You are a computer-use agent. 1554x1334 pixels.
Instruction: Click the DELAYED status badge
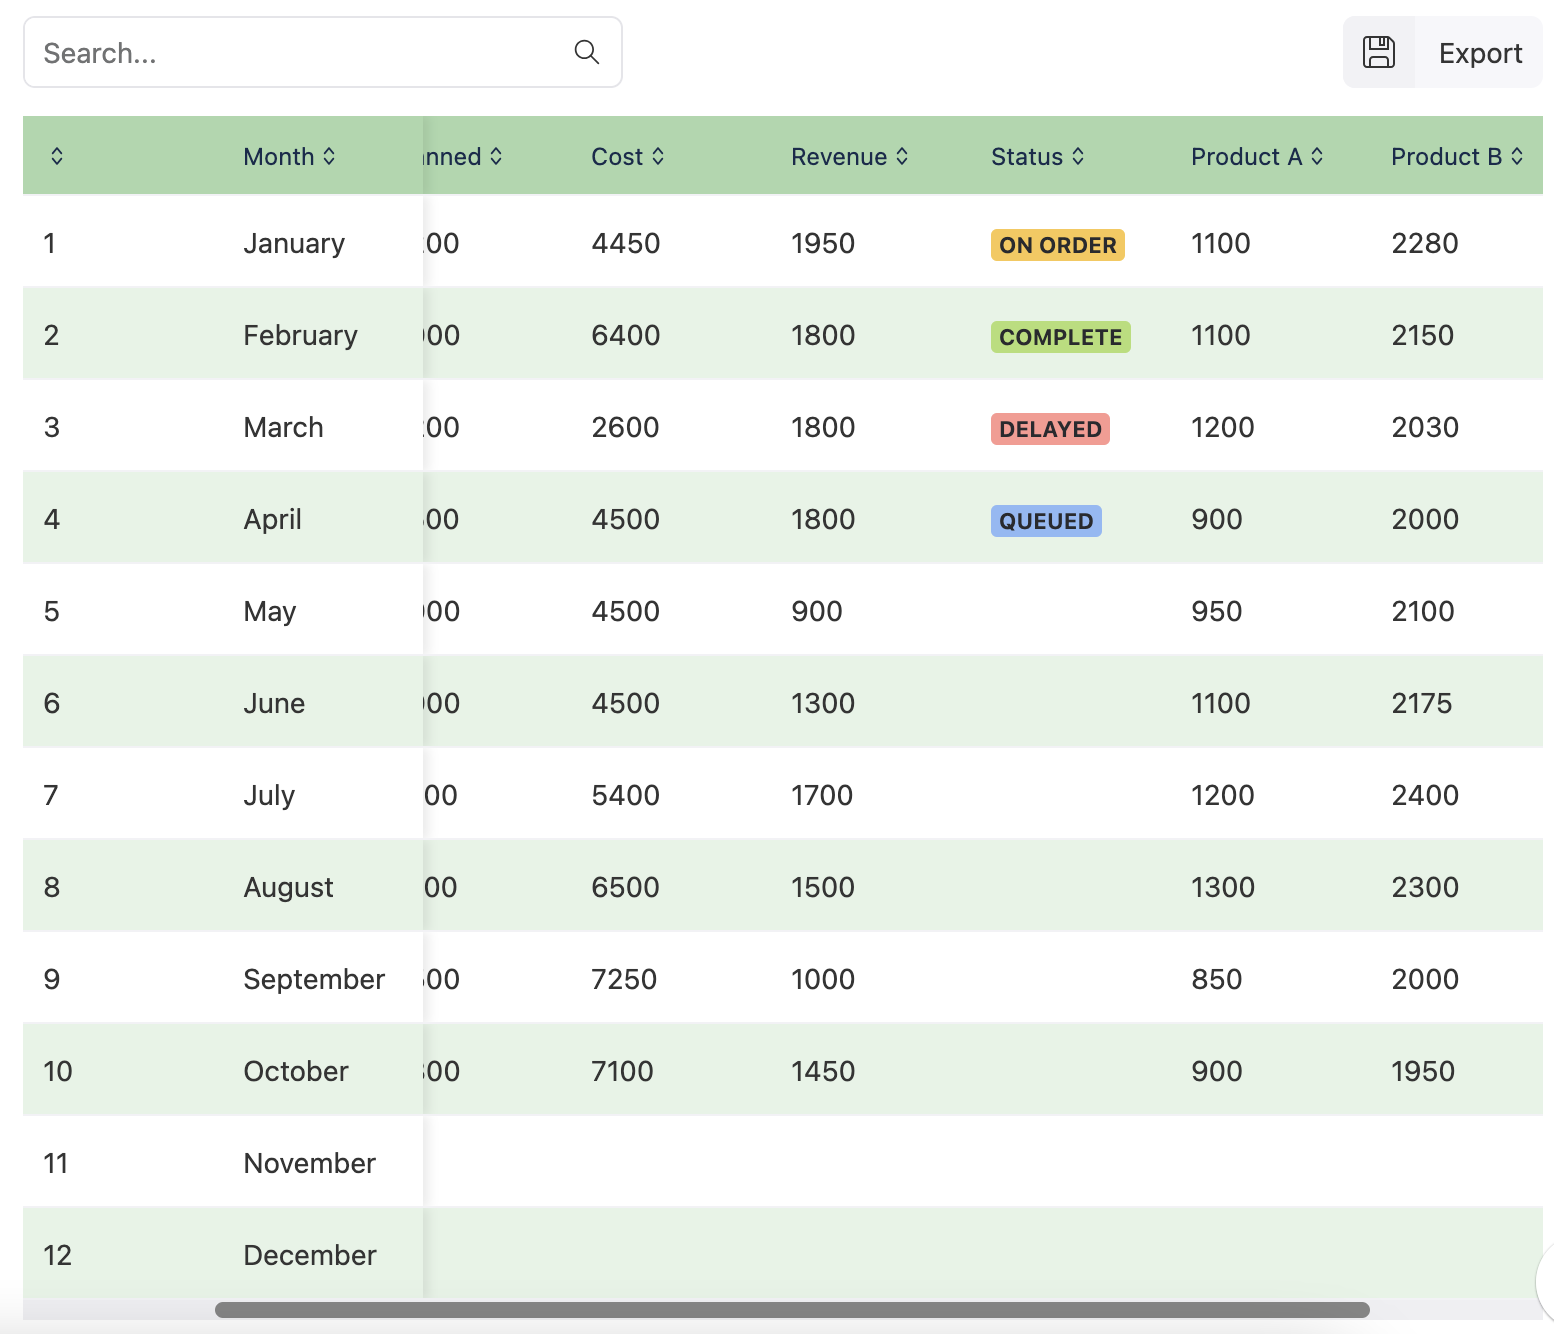pyautogui.click(x=1049, y=429)
